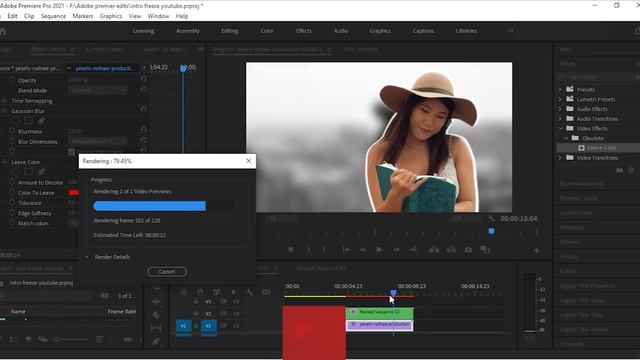640x360 pixels.
Task: Toggle V1 track output eye icon
Action: click(236, 326)
